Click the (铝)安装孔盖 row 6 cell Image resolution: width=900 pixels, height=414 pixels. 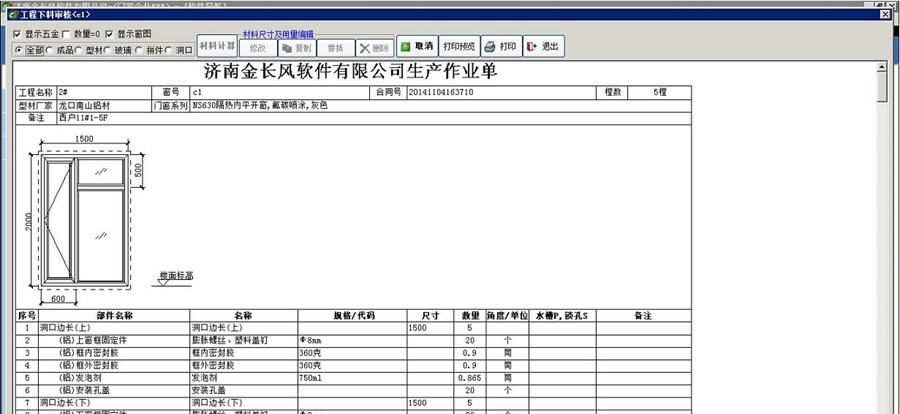pos(114,391)
